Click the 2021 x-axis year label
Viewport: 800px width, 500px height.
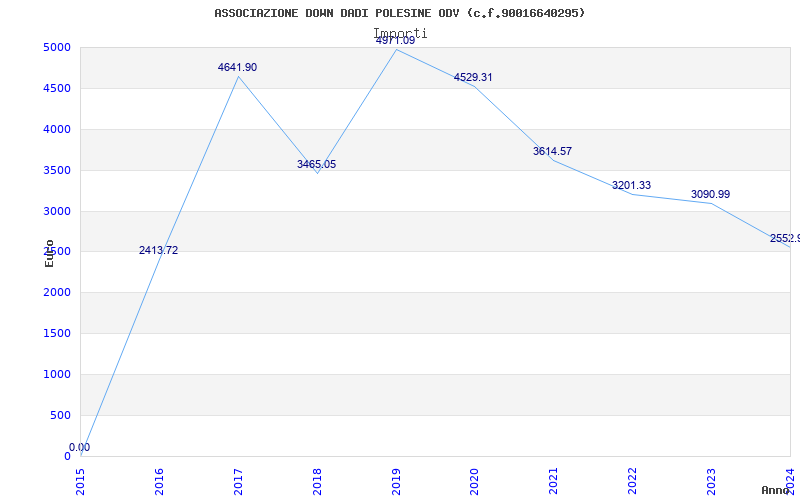point(554,481)
